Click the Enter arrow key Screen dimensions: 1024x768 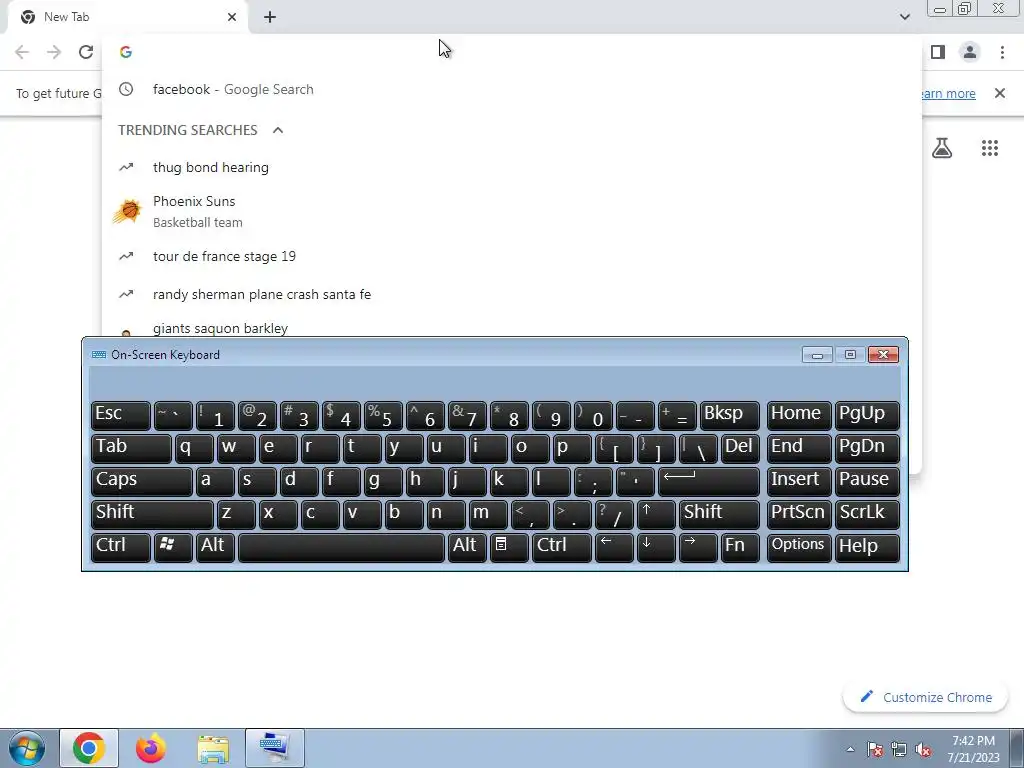point(709,481)
